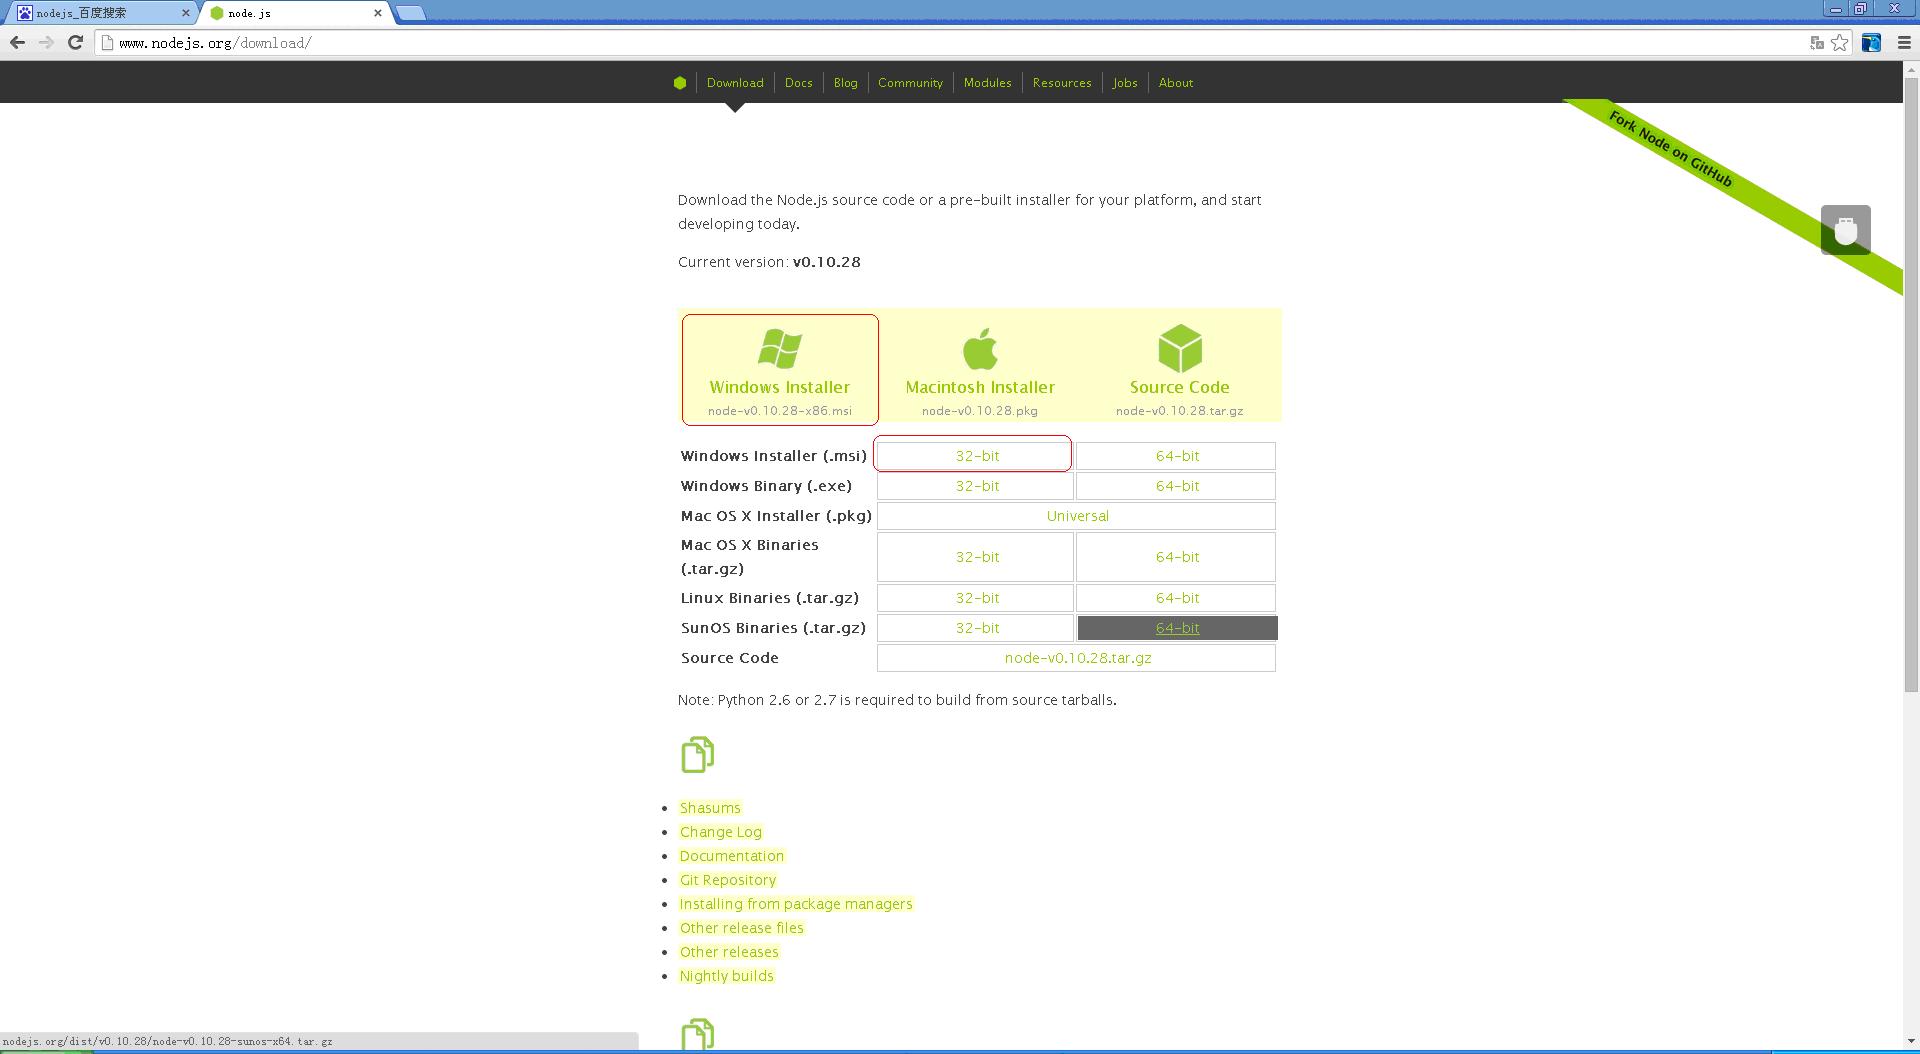Click the browser Forward arrow
The height and width of the screenshot is (1054, 1920).
pos(46,42)
